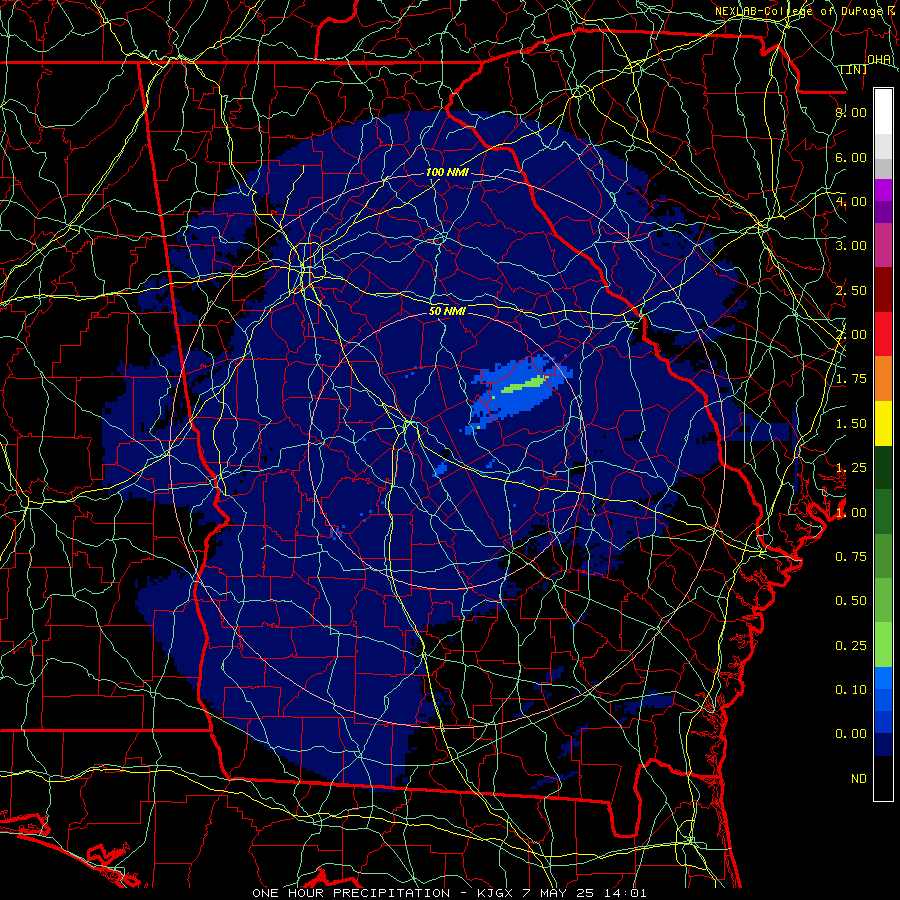Click the 3.00 legend value
Viewport: 900px width, 900px height.
(851, 246)
